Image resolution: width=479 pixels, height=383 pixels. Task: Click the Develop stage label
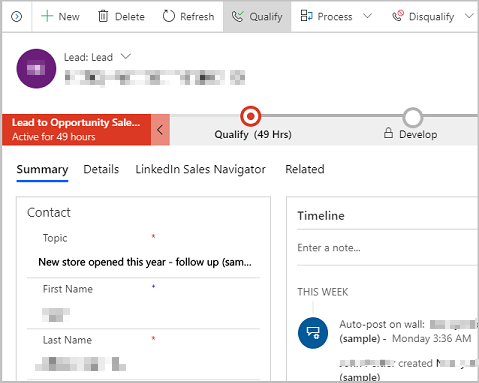[x=418, y=134]
